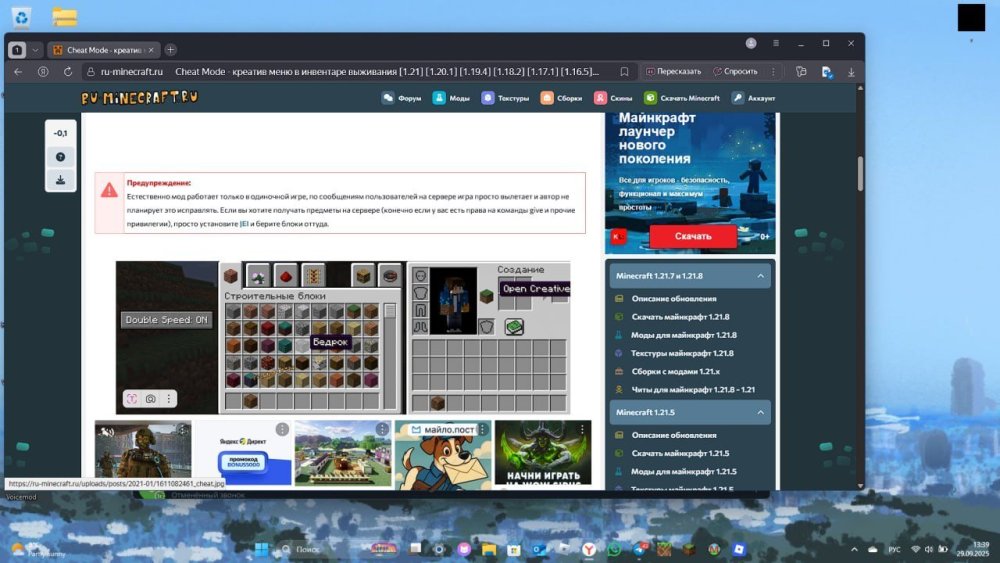Reload the page with the refresh icon
1000x563 pixels.
point(68,72)
